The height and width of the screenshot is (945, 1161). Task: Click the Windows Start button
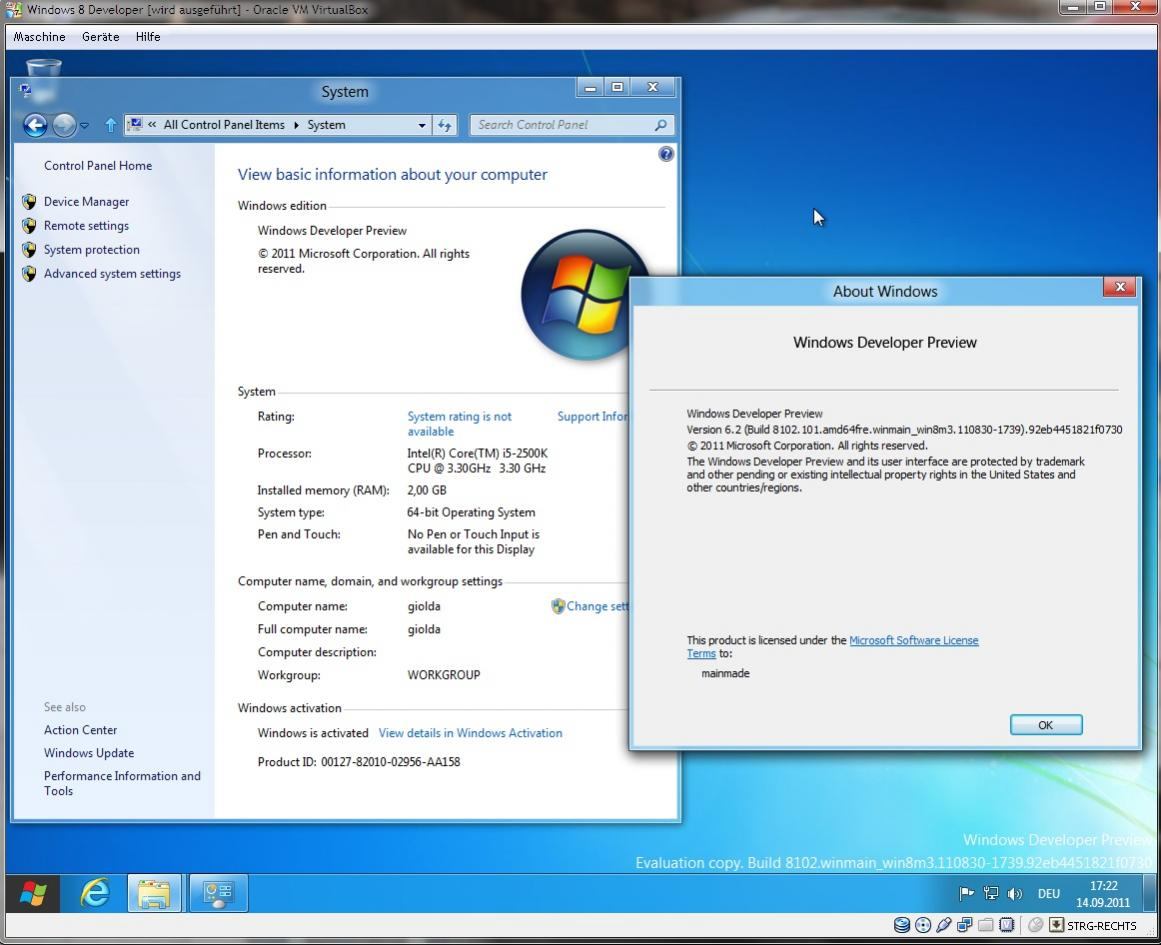pyautogui.click(x=33, y=893)
